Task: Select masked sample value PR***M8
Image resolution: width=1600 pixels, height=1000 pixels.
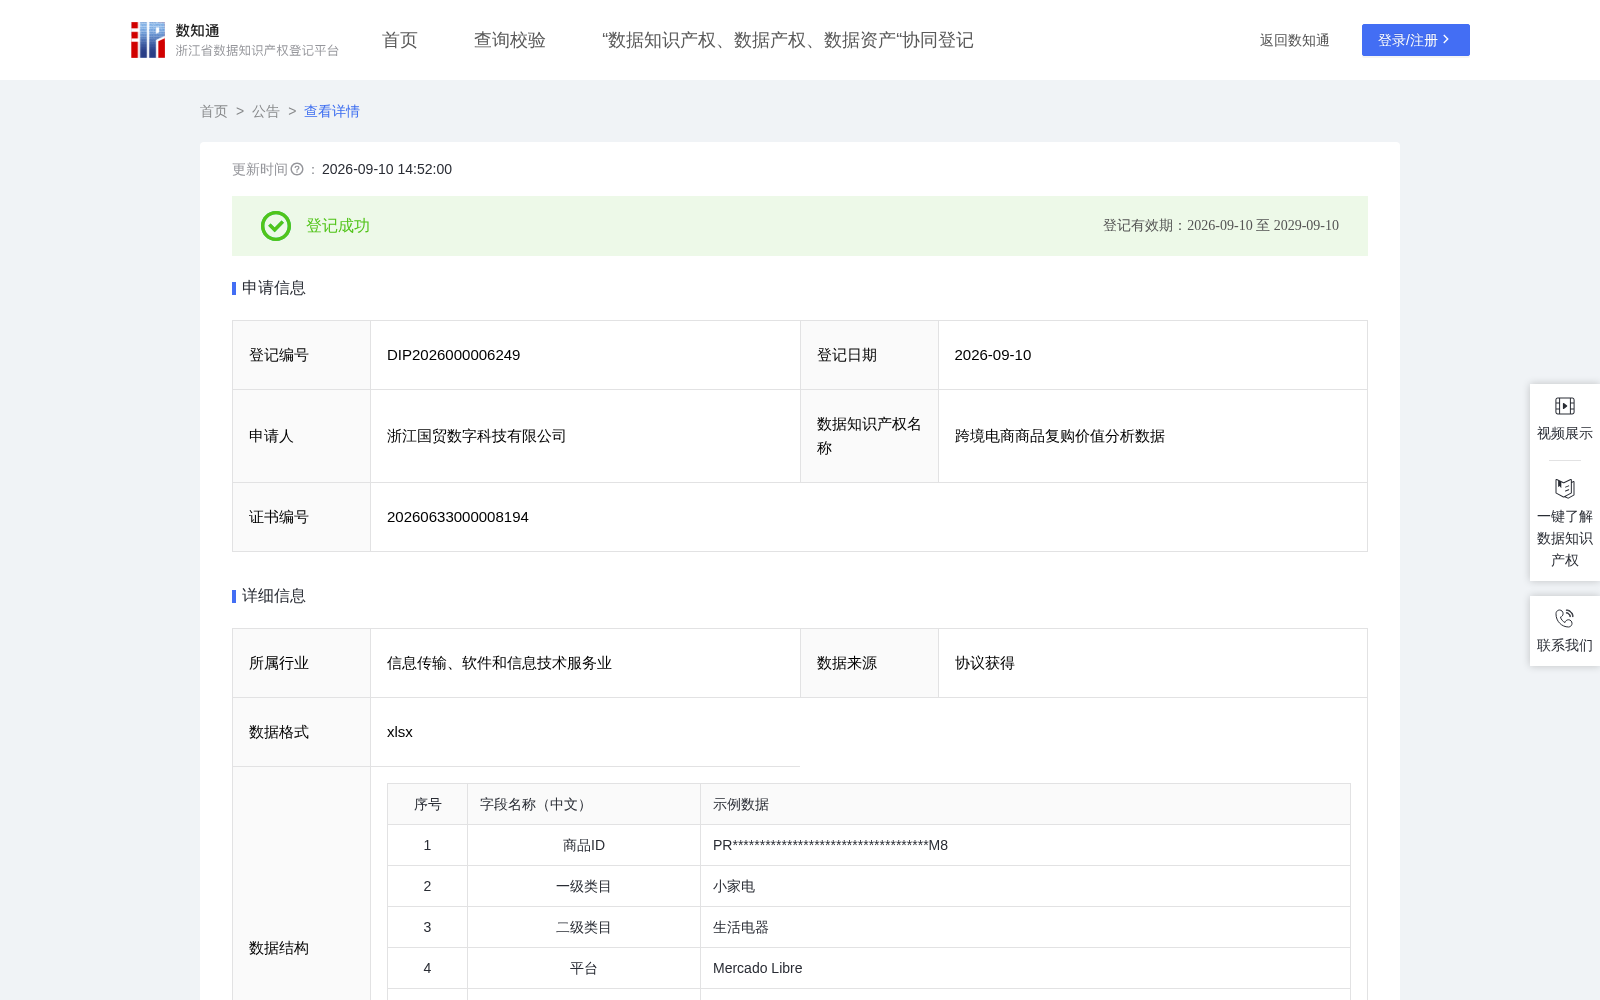Action: click(831, 845)
